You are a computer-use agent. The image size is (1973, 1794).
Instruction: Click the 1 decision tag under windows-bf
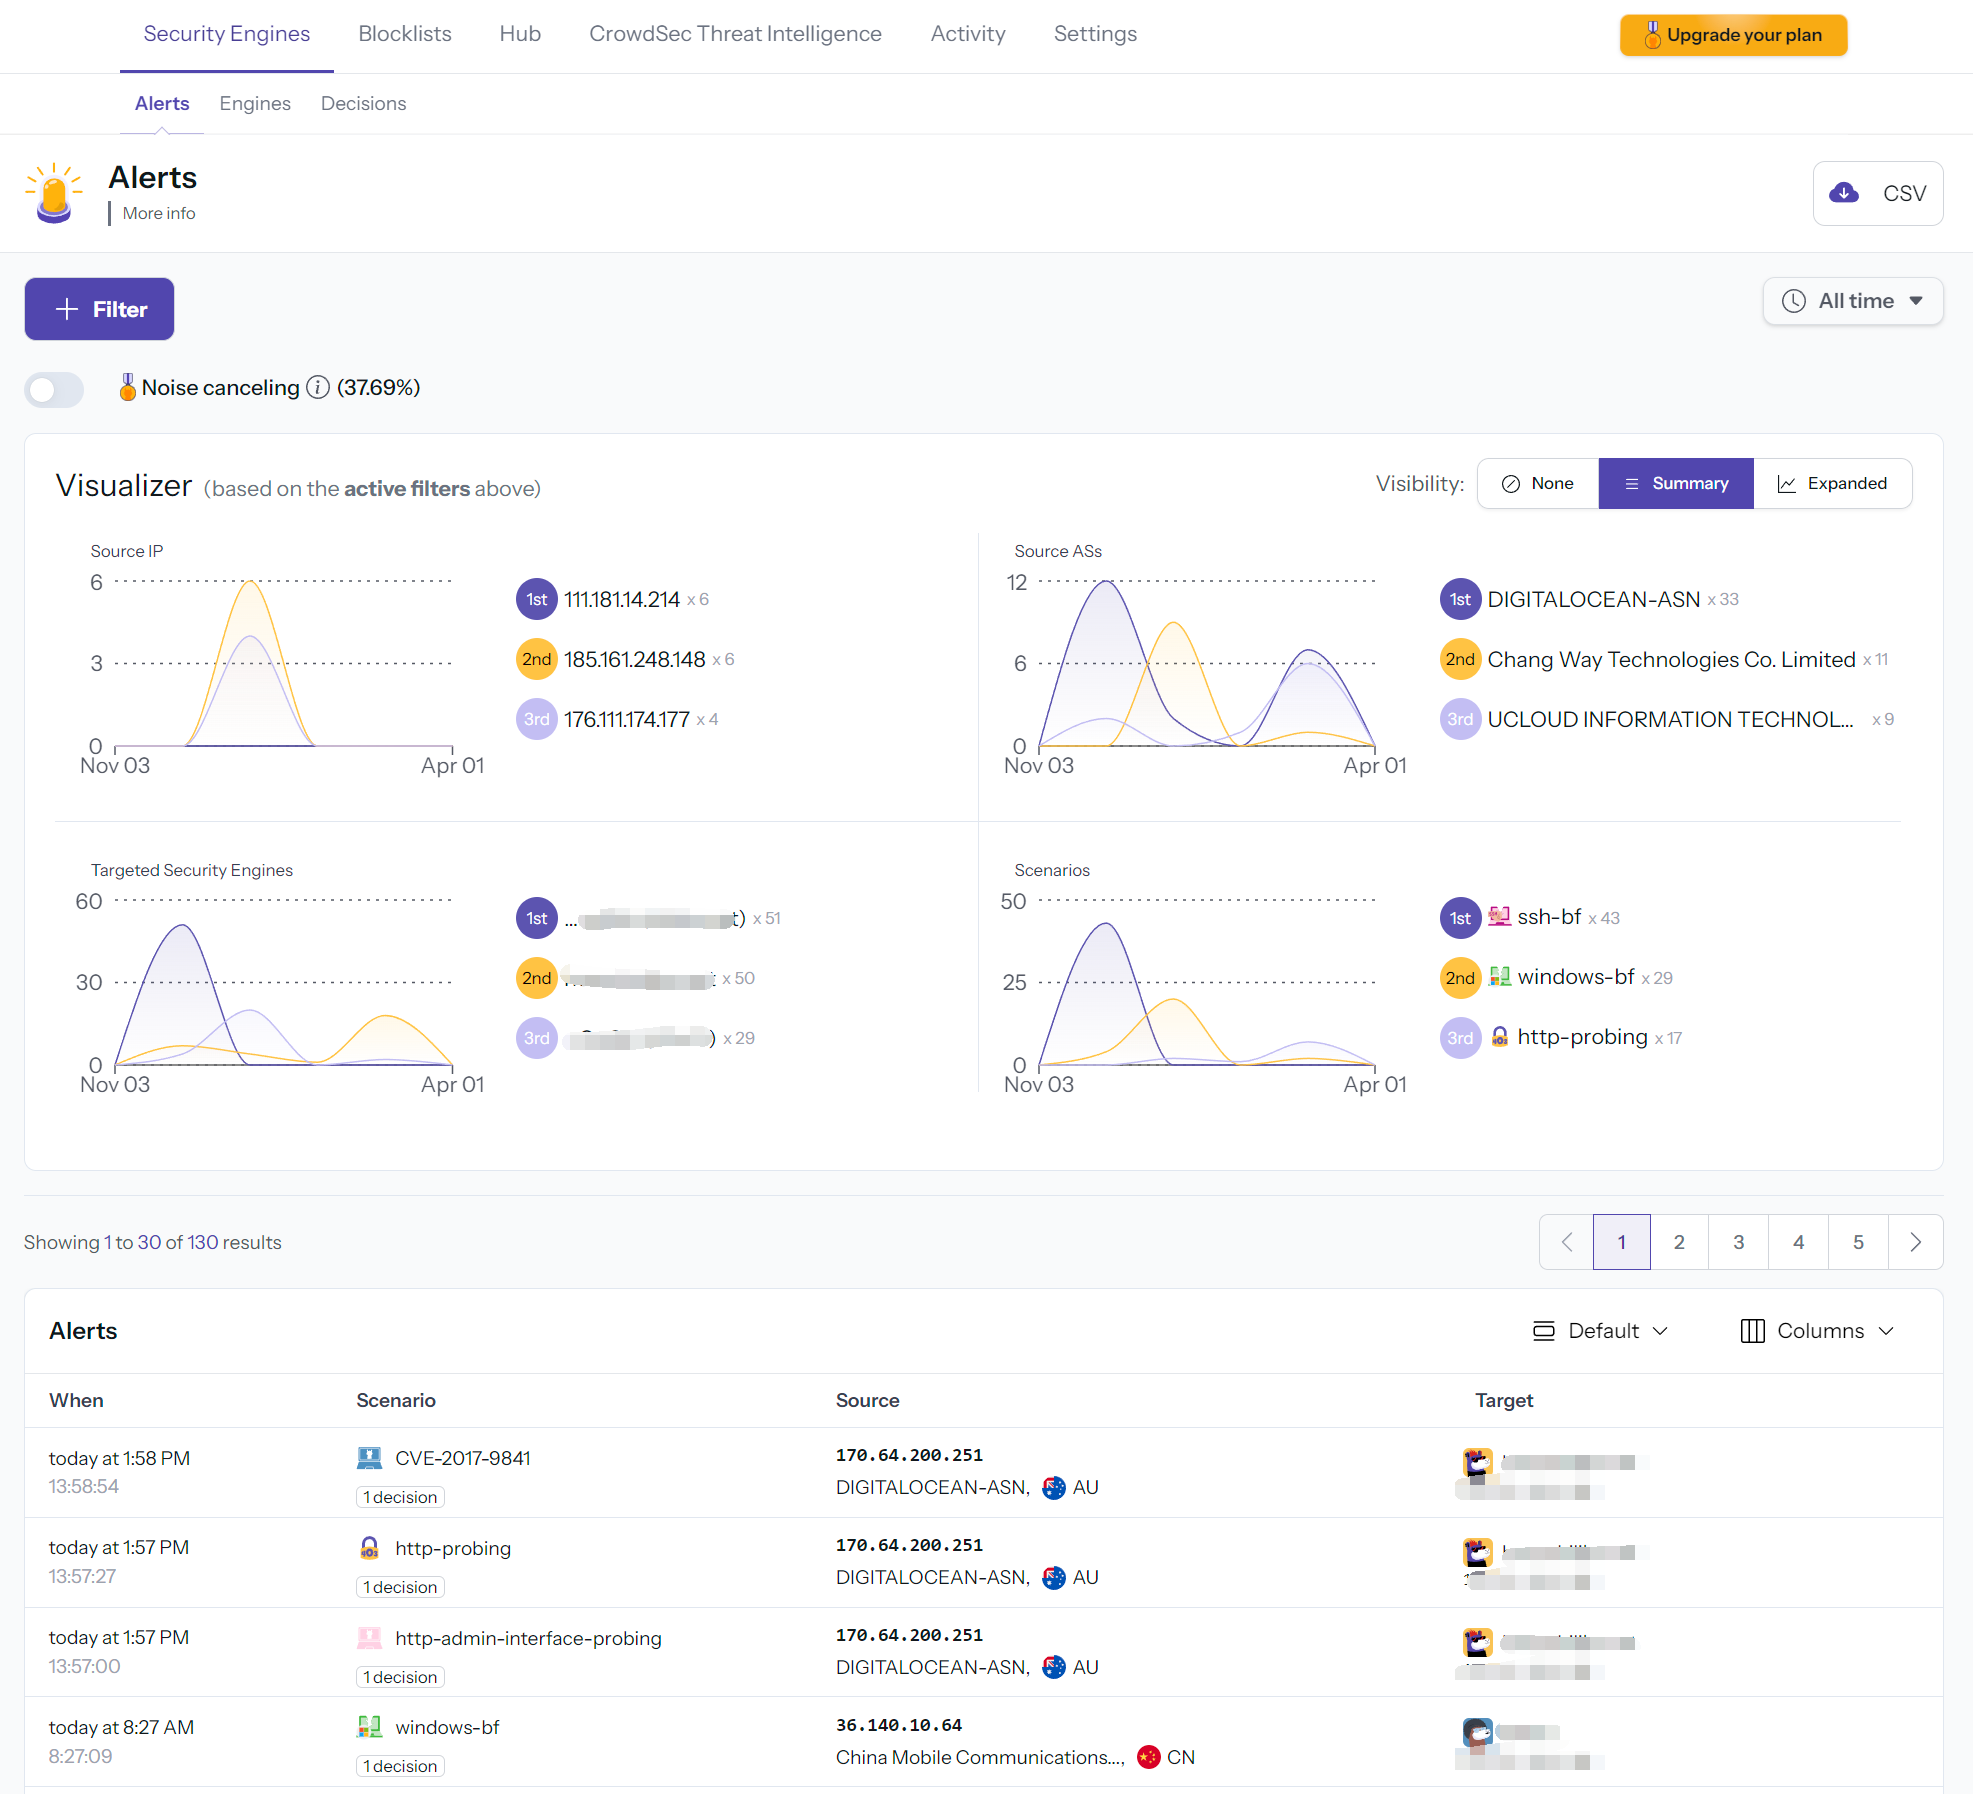click(x=400, y=1766)
